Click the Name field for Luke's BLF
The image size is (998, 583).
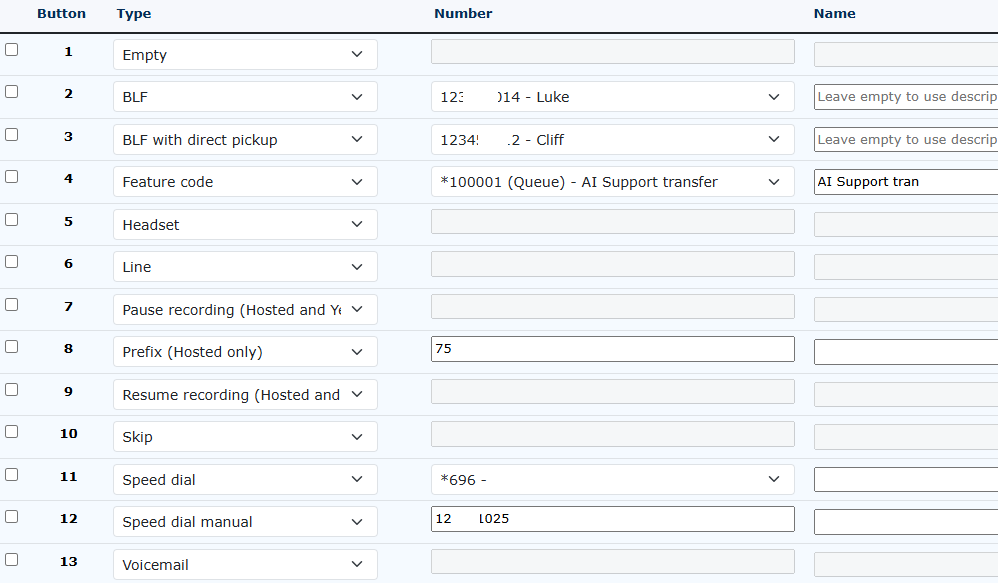(x=905, y=97)
